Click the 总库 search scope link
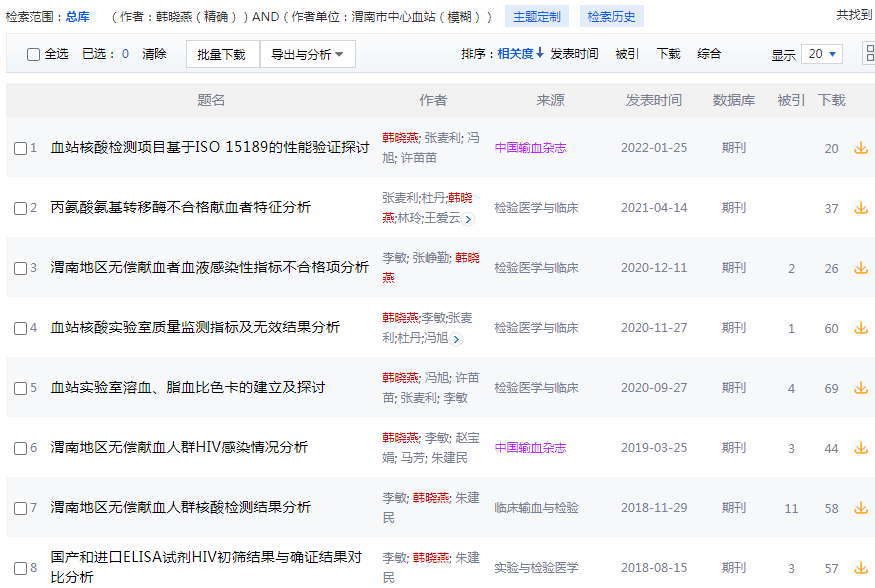 pyautogui.click(x=78, y=17)
